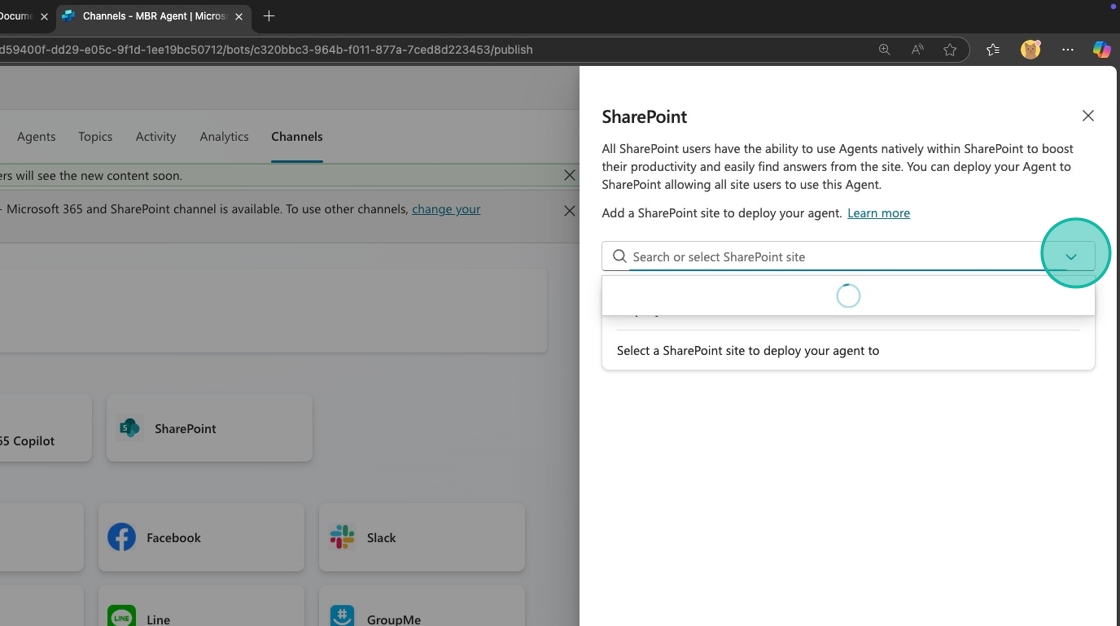Switch to the Agents tab

point(36,137)
